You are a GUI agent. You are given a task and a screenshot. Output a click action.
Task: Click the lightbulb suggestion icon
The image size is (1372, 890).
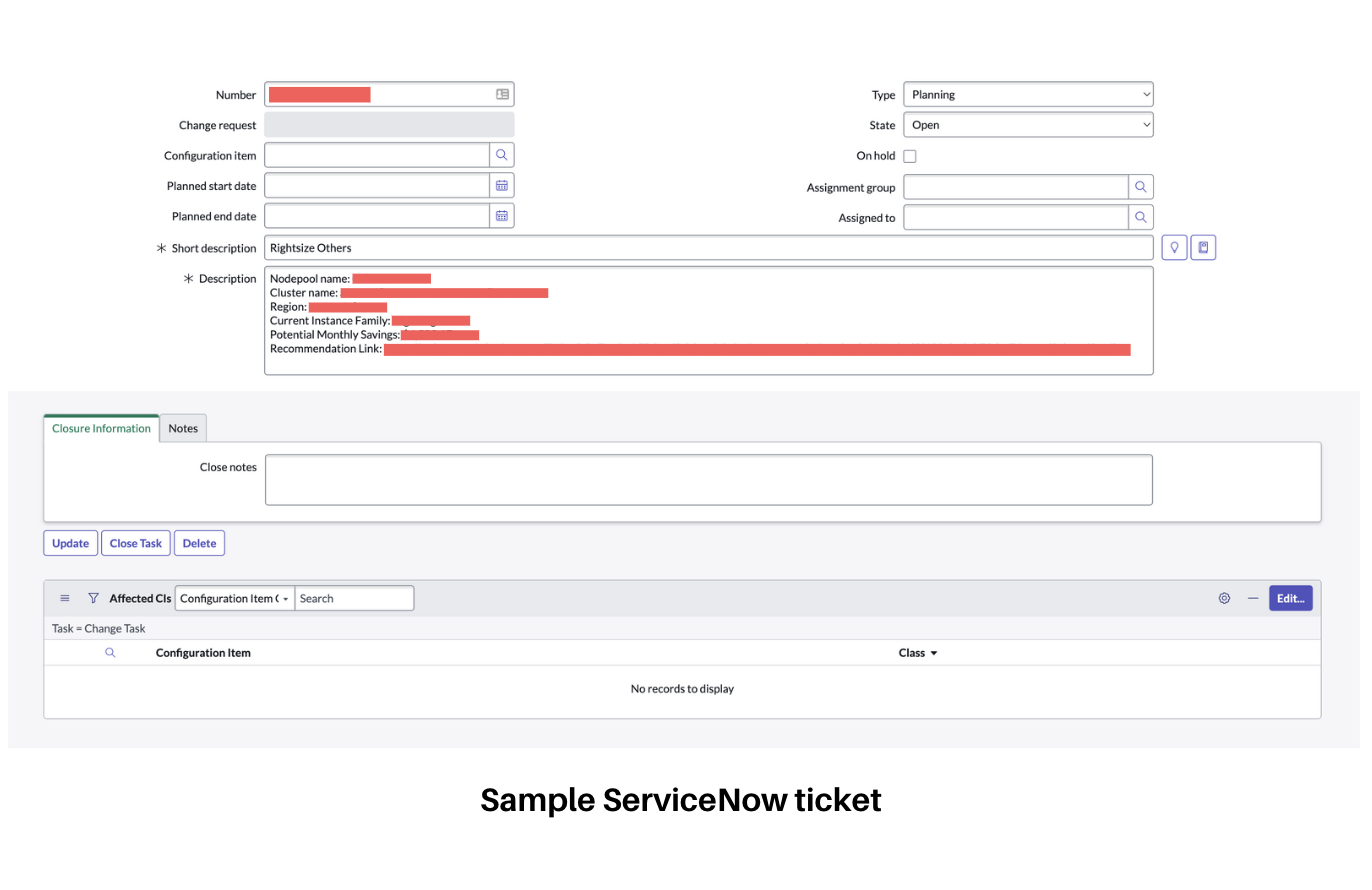click(x=1174, y=248)
